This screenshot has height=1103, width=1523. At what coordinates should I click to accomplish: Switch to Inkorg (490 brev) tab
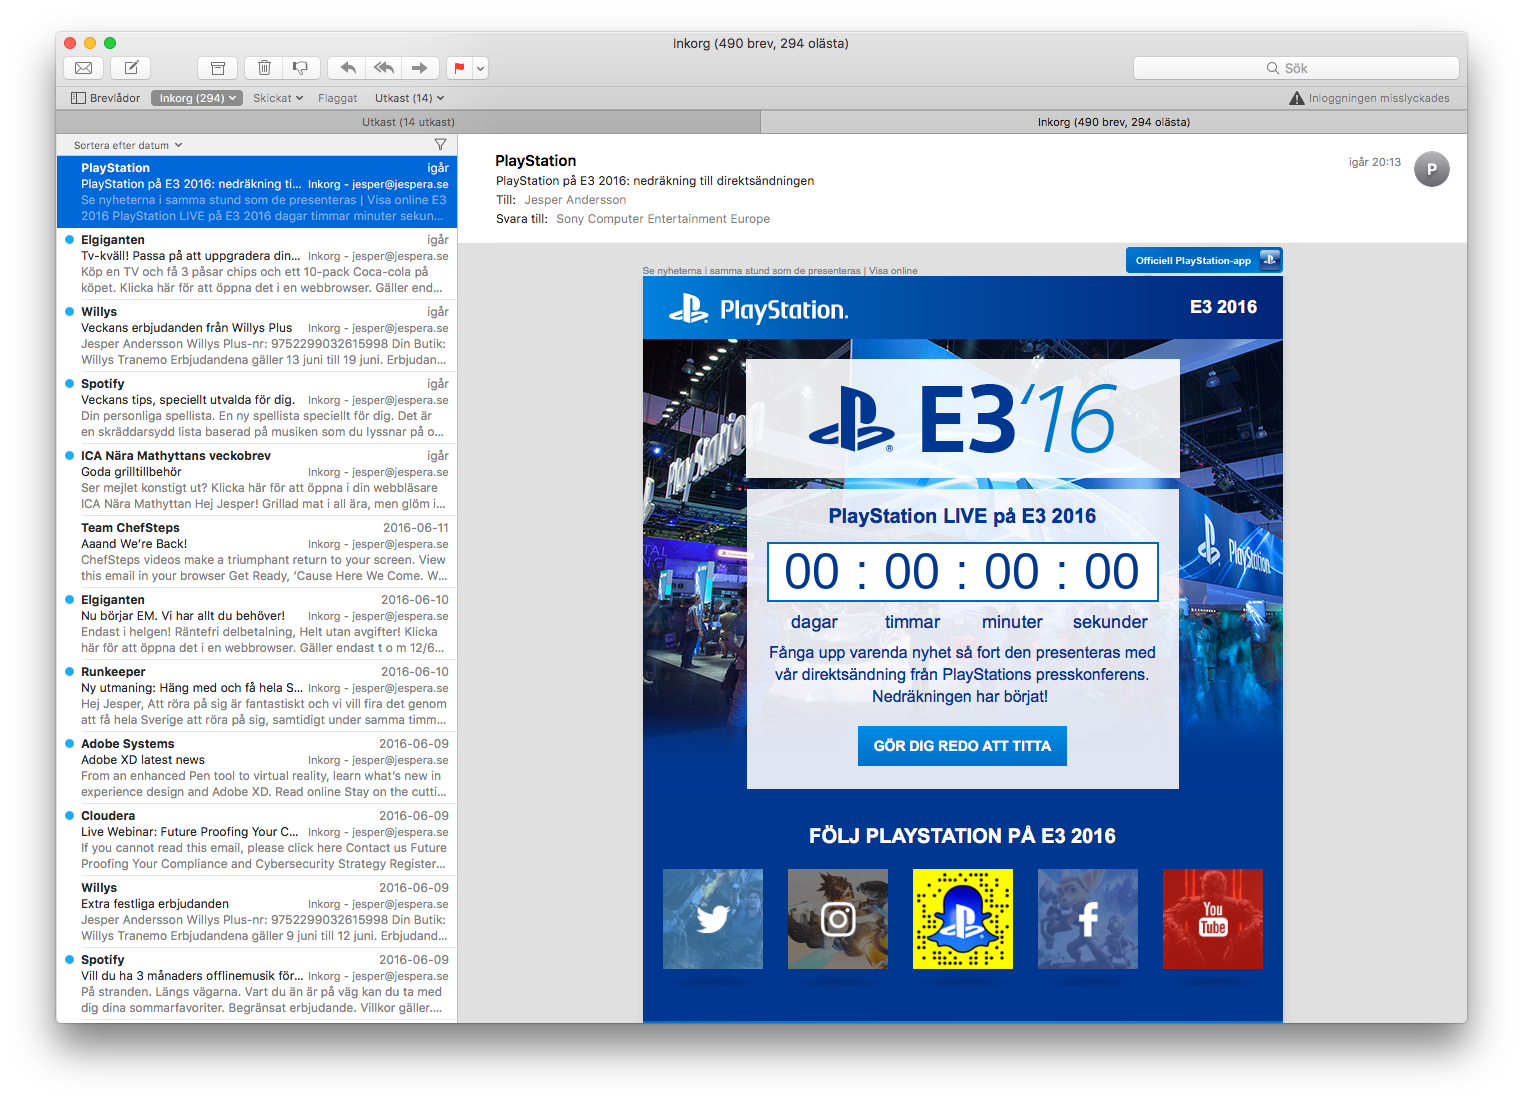[1114, 122]
